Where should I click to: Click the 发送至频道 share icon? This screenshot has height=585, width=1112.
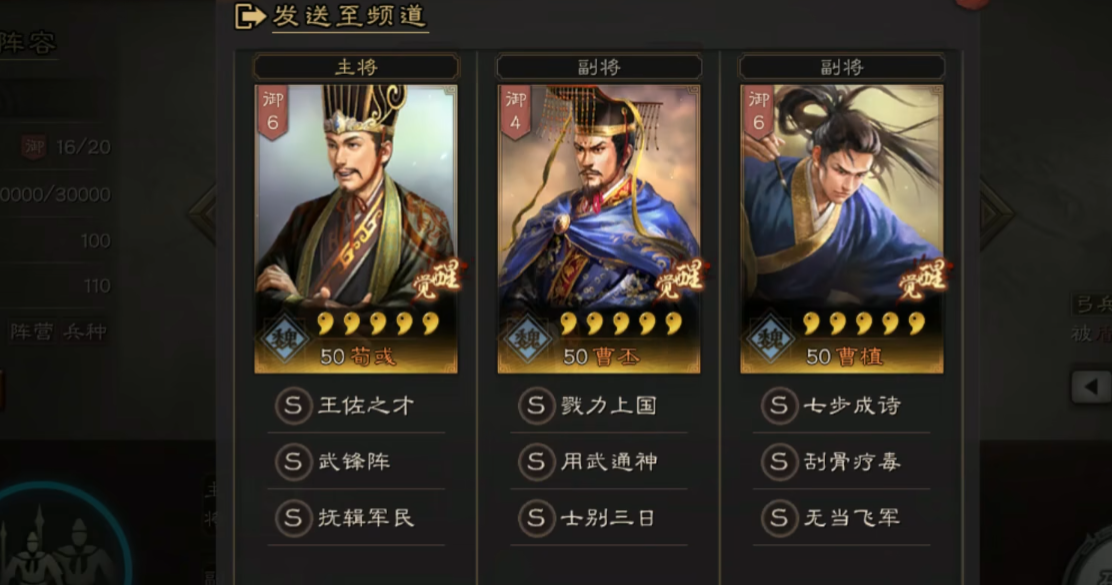tap(250, 16)
